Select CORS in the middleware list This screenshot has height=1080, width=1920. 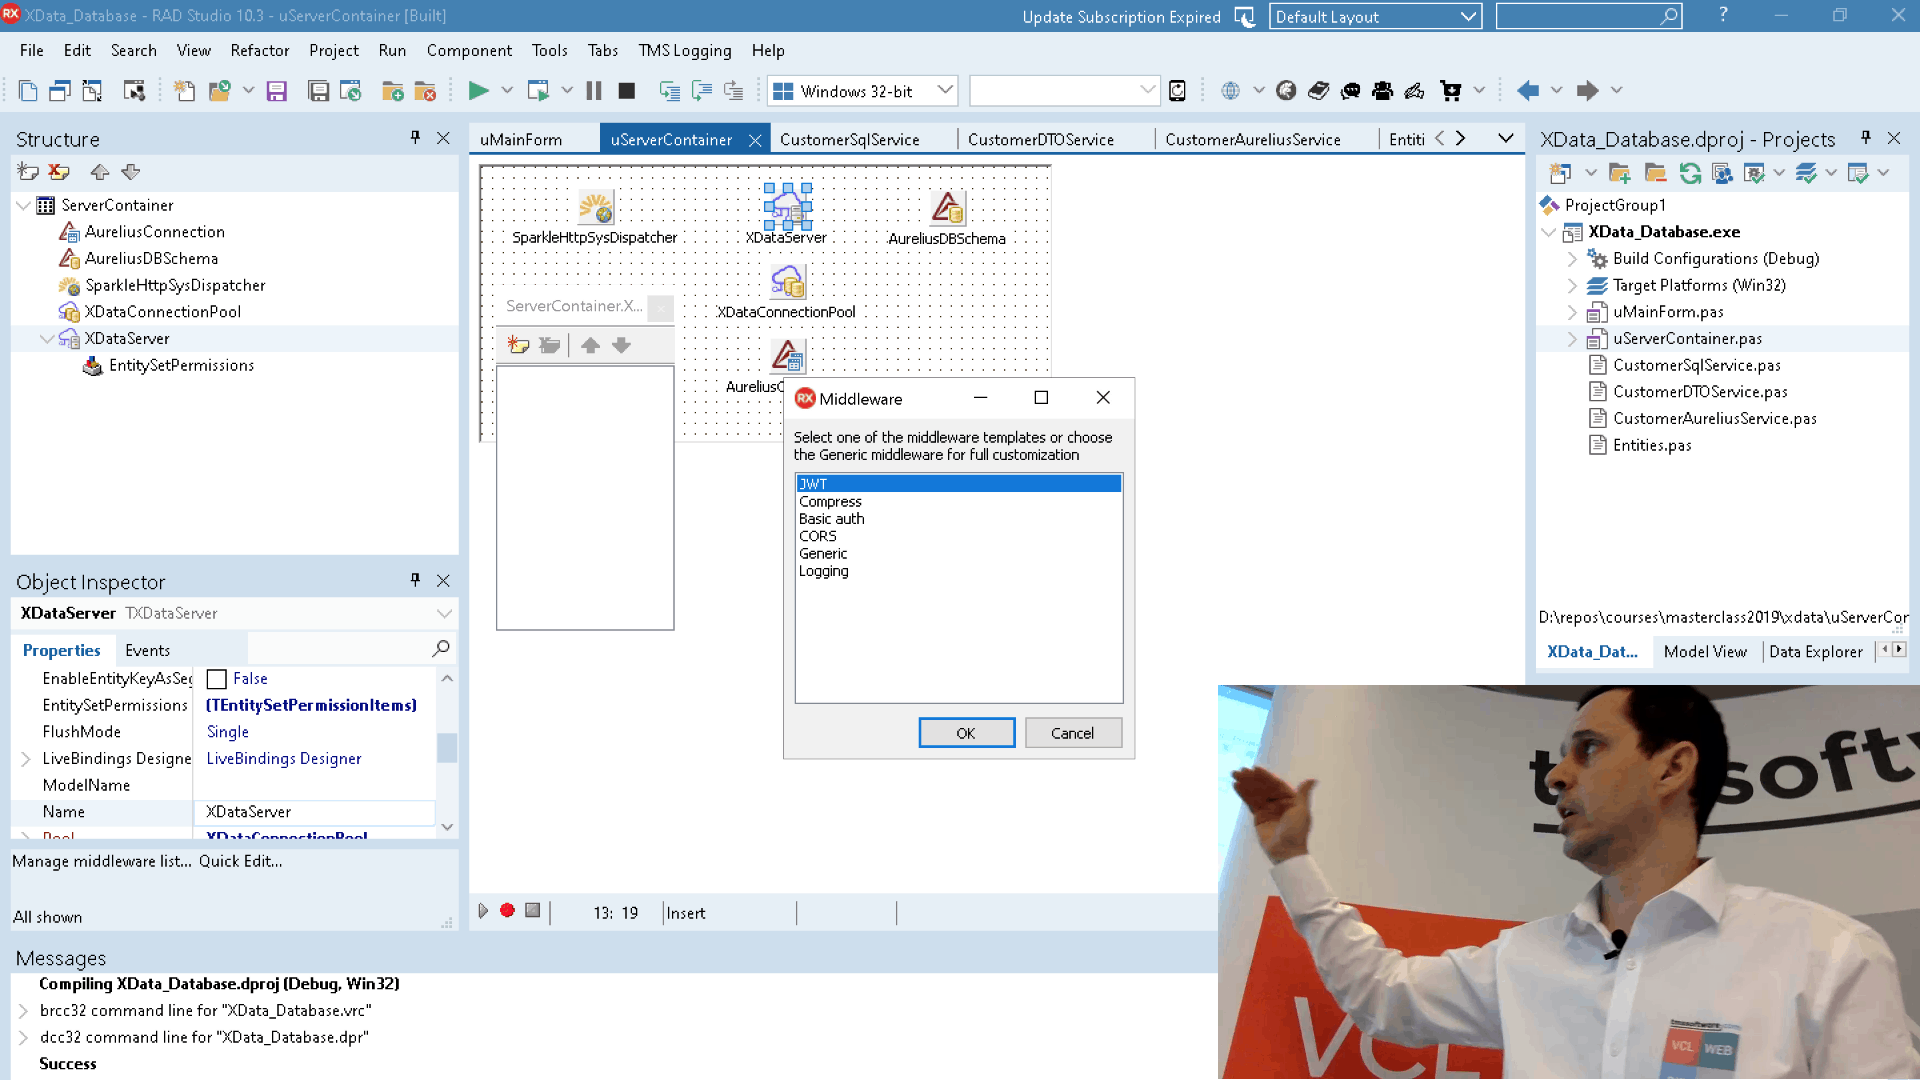(x=818, y=536)
